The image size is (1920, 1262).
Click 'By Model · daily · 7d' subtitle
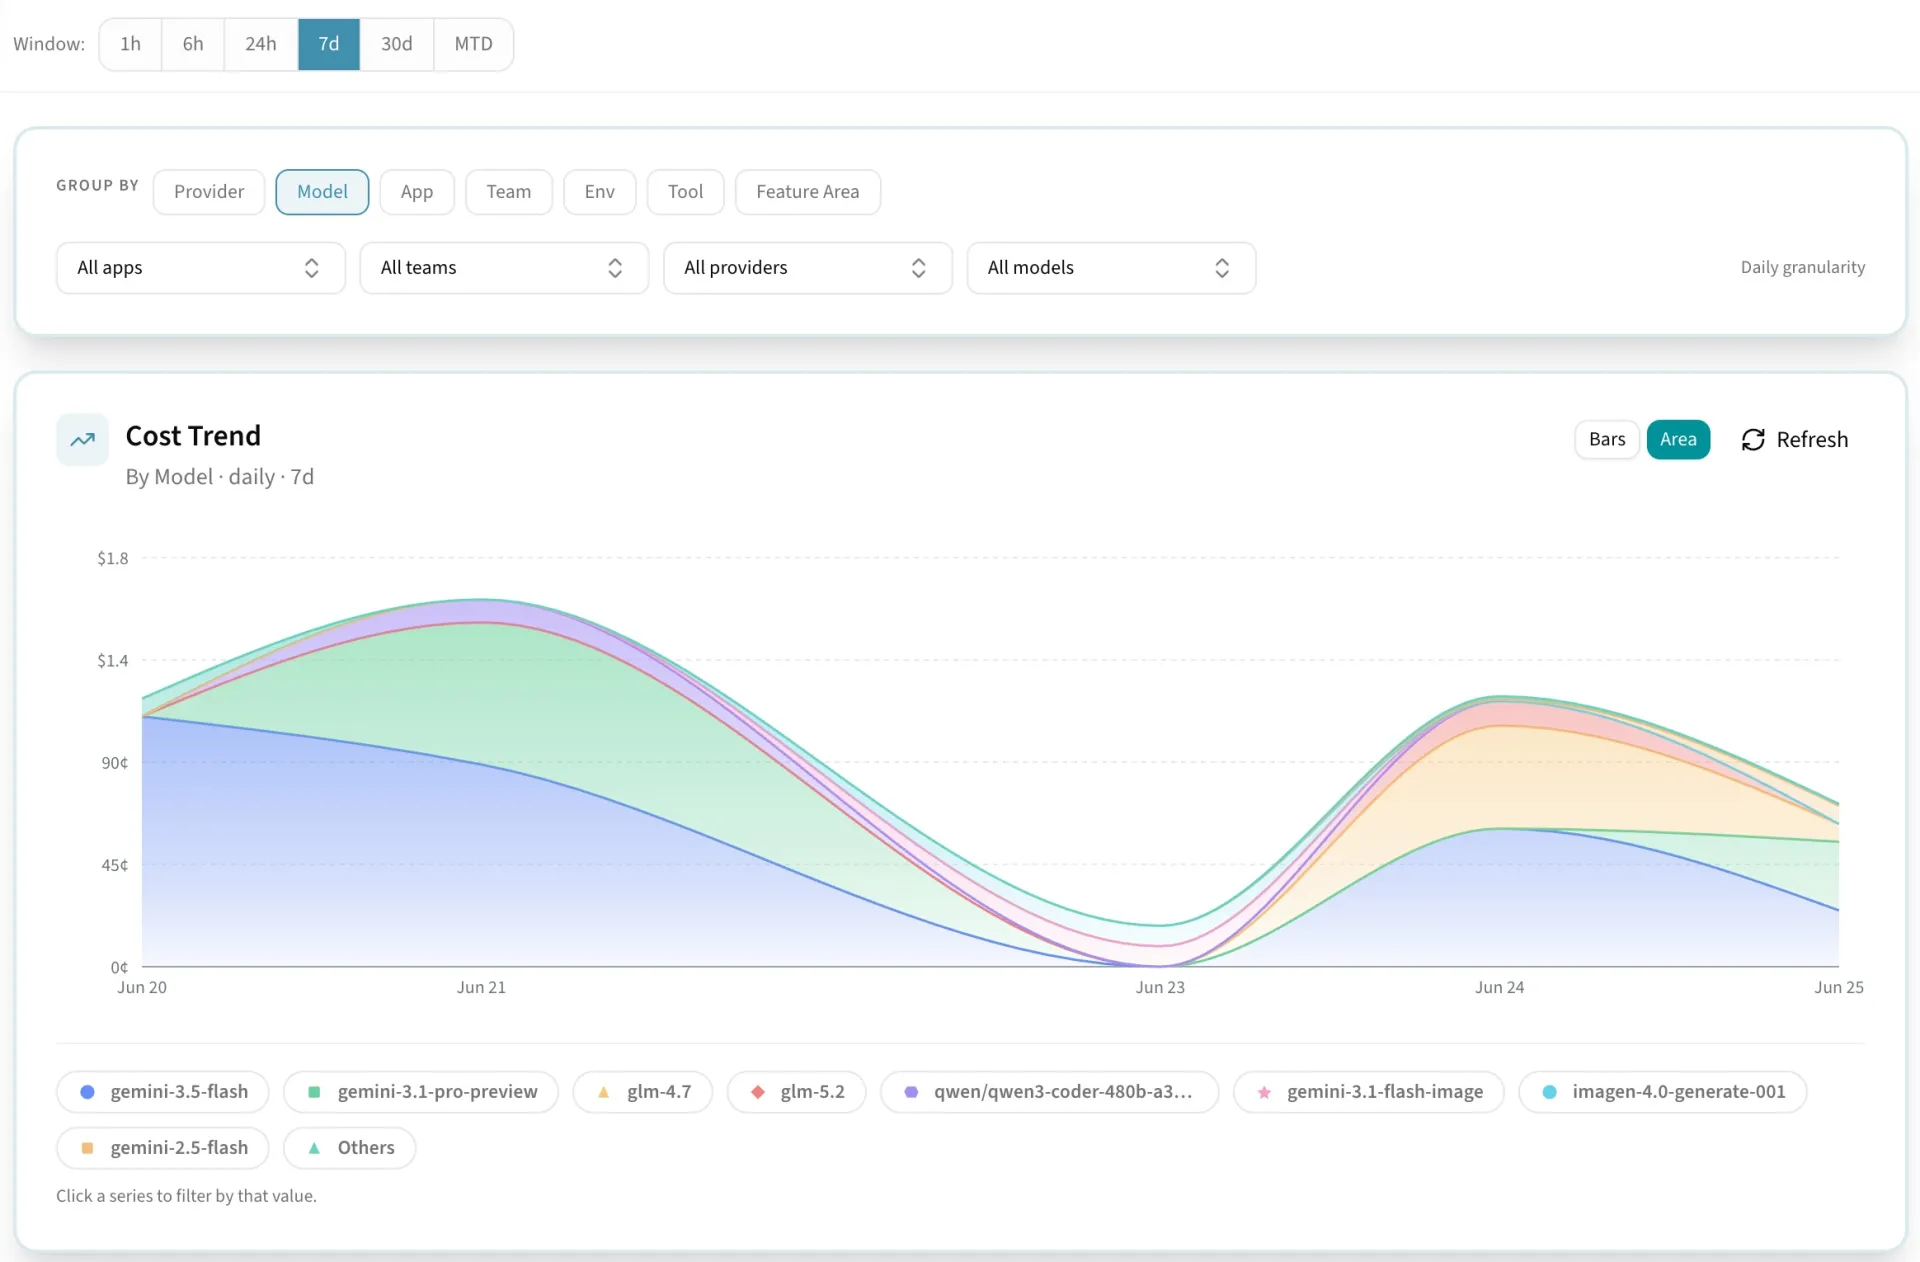(x=220, y=477)
